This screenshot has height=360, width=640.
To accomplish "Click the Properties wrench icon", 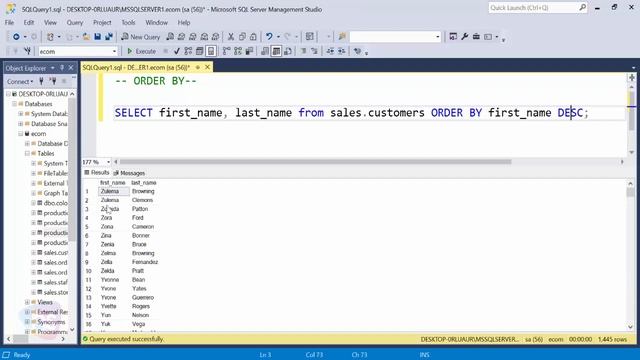I will tap(464, 37).
